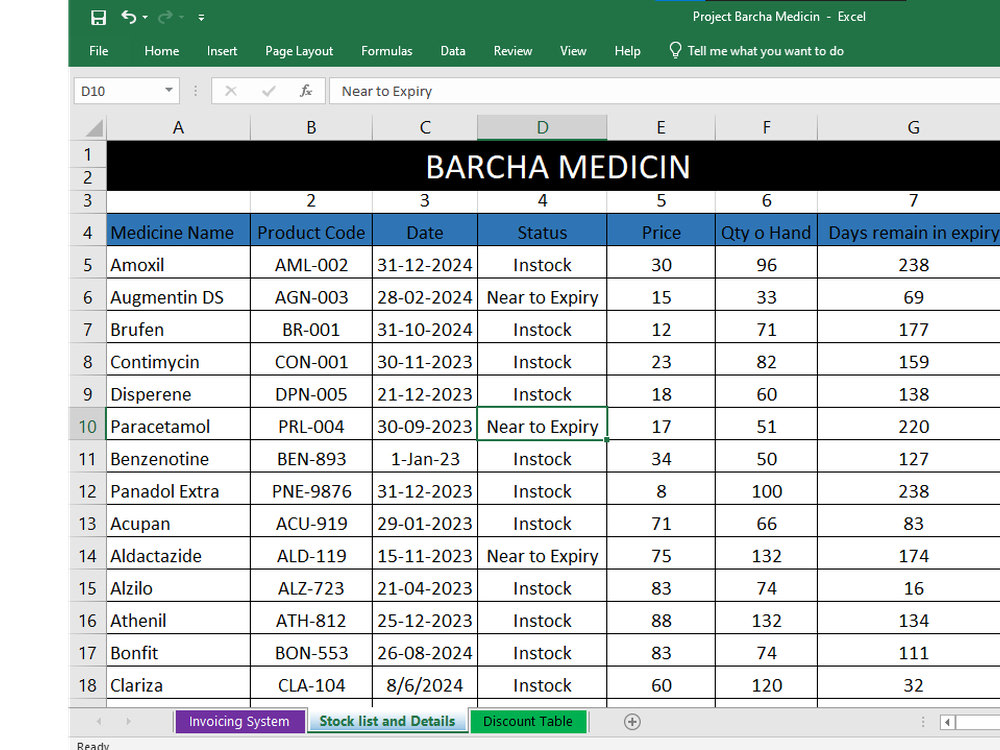Select row 10 header

[87, 427]
